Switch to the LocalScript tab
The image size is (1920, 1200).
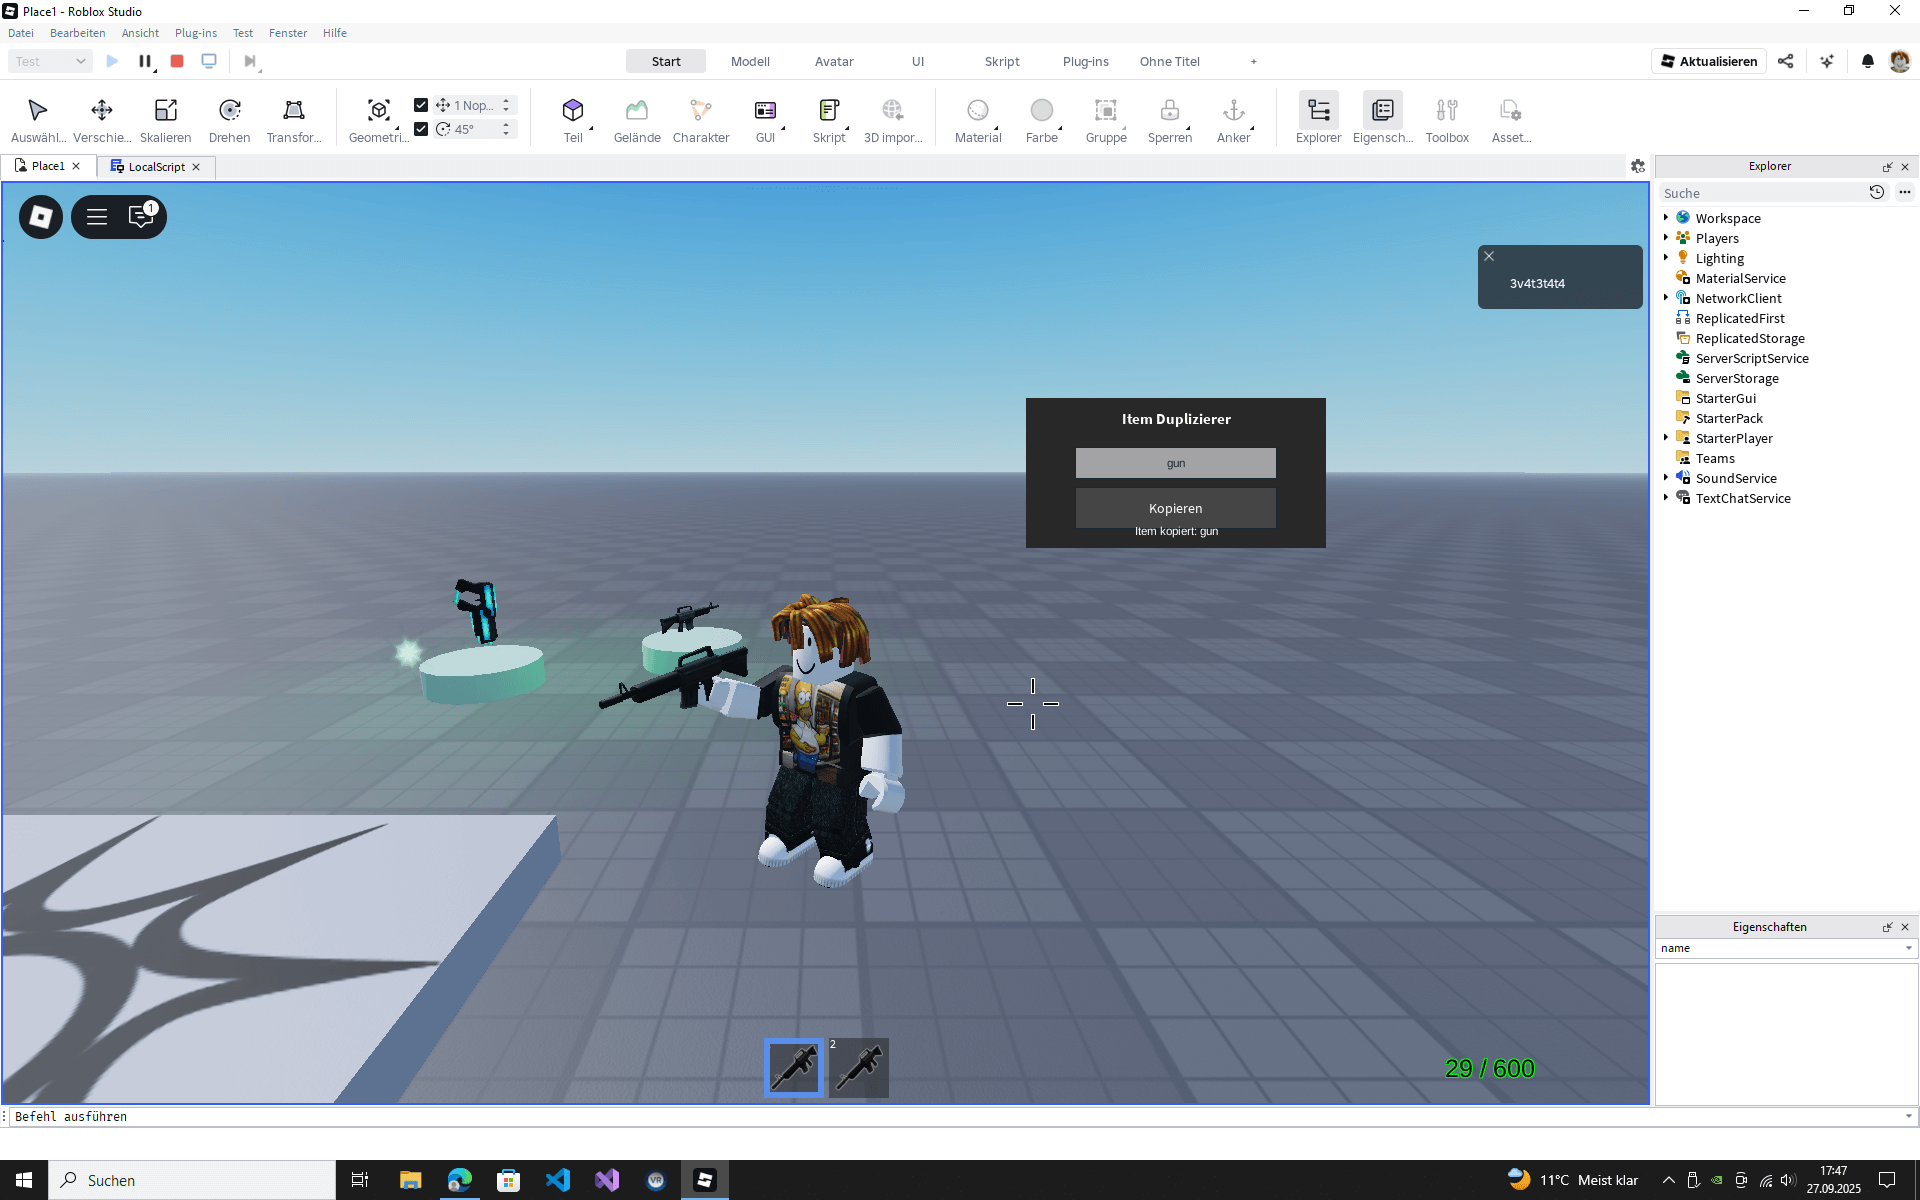point(156,167)
